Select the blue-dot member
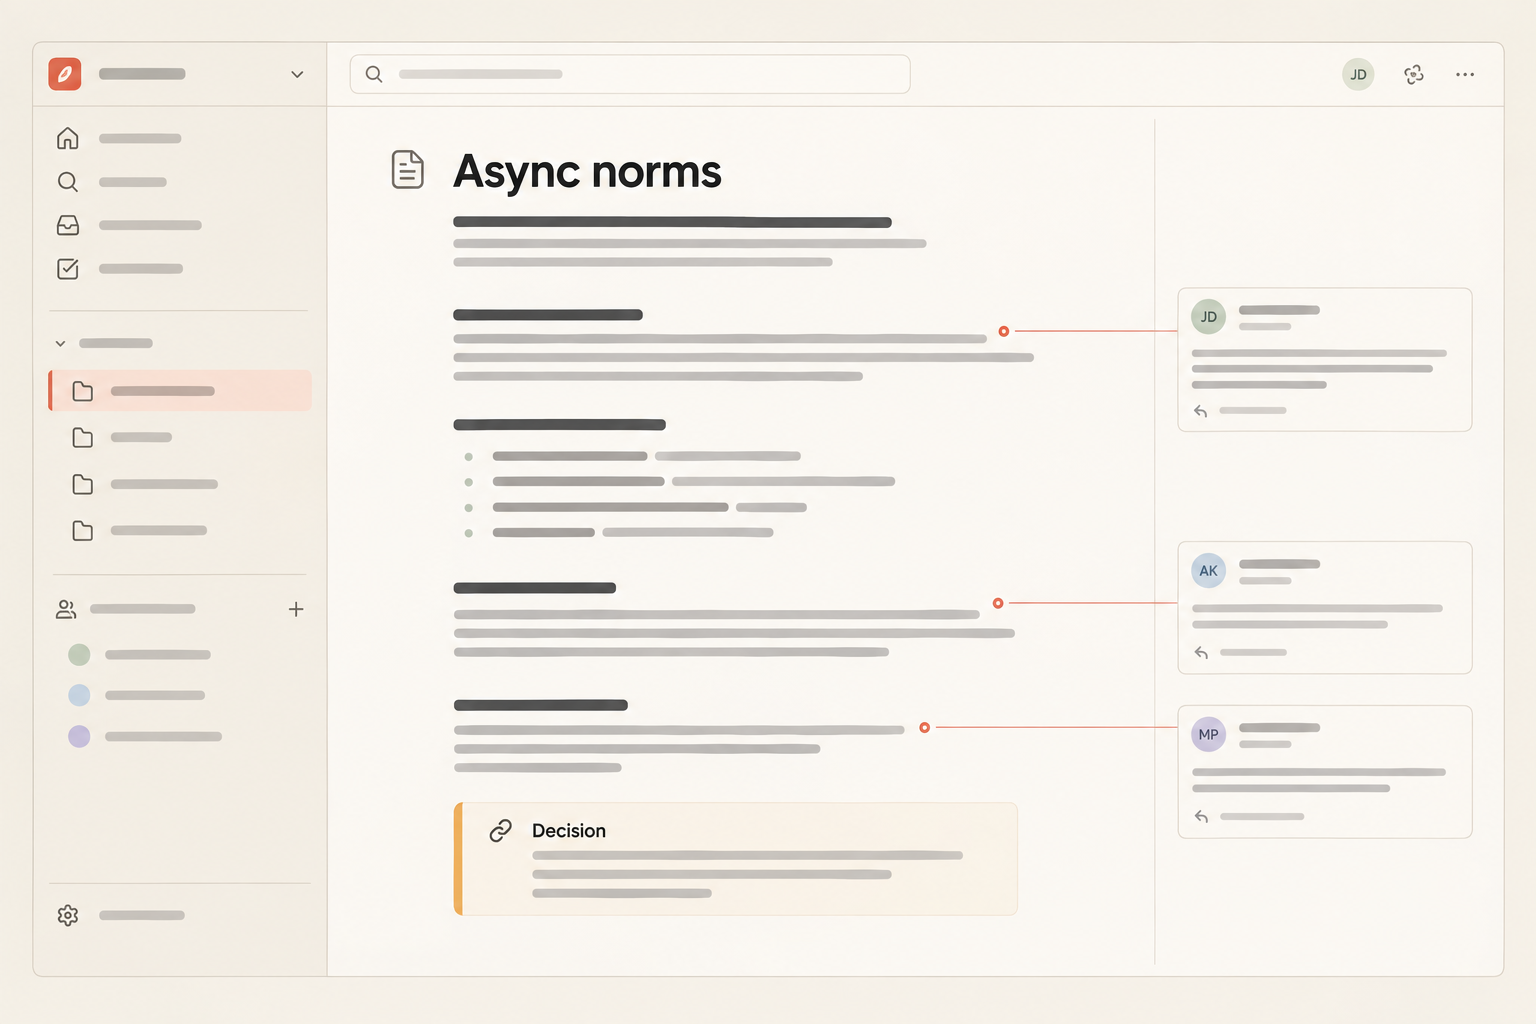 pyautogui.click(x=137, y=695)
